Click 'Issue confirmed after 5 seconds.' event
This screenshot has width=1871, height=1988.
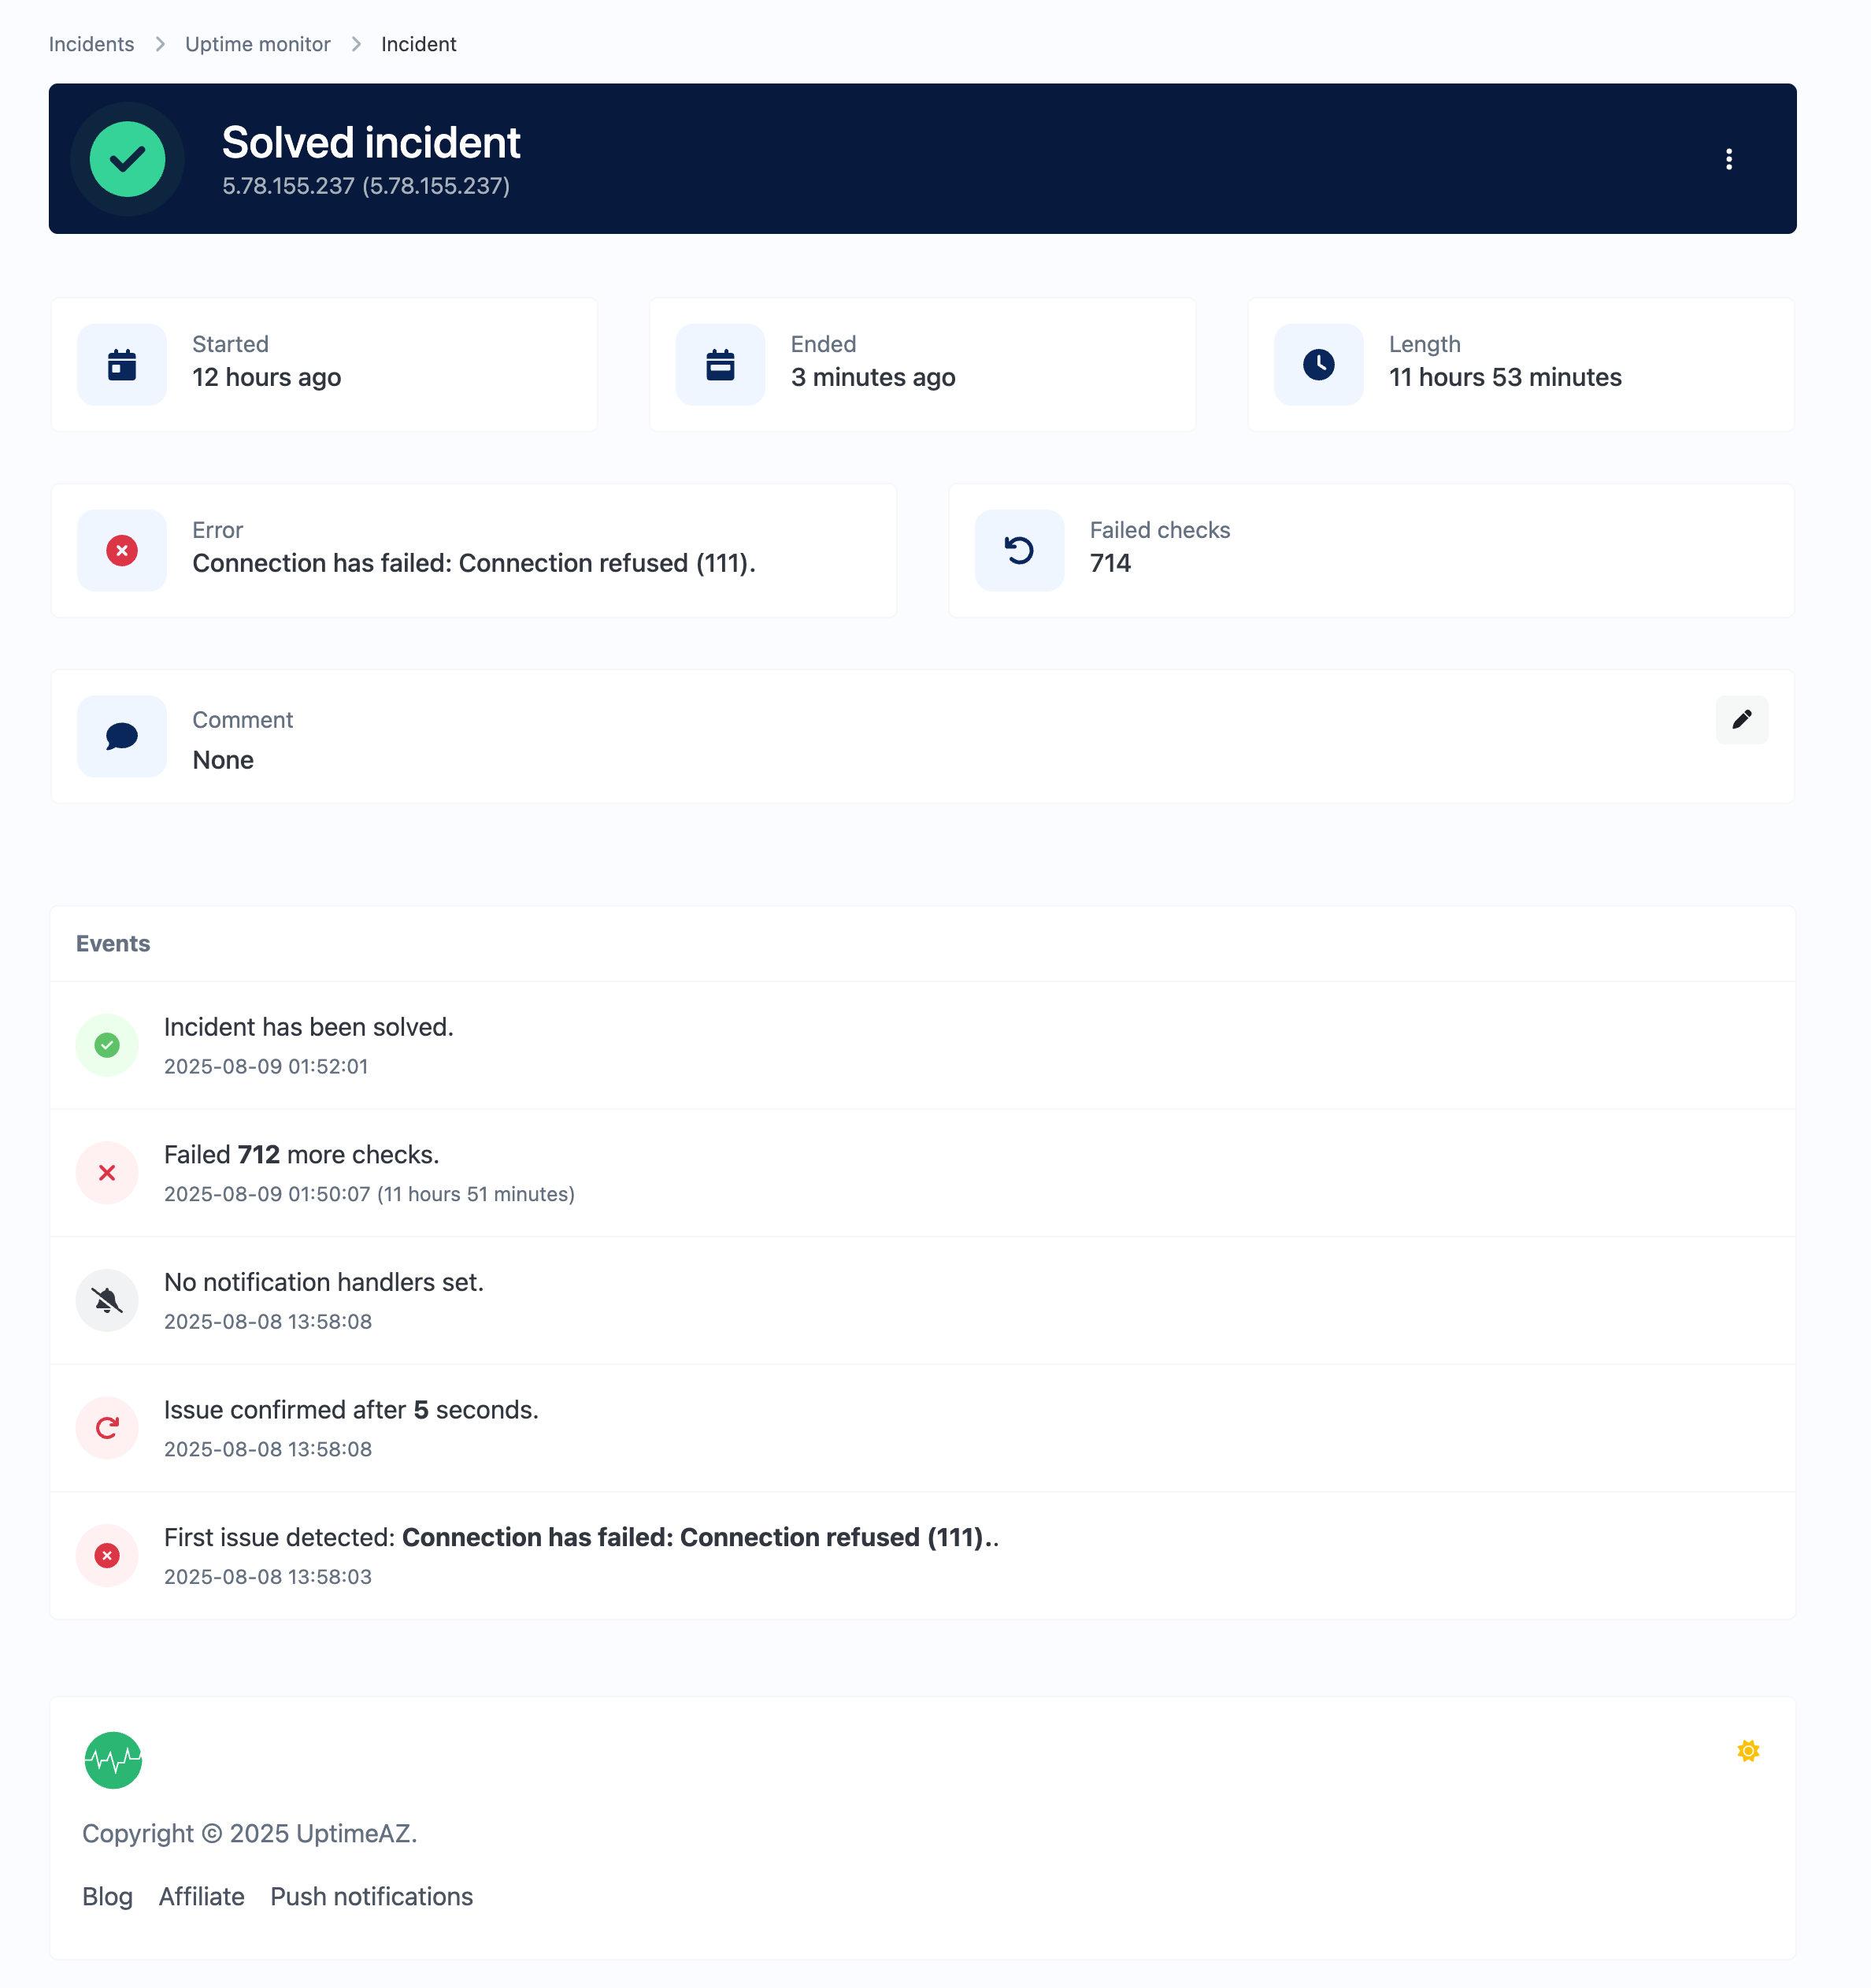[351, 1409]
